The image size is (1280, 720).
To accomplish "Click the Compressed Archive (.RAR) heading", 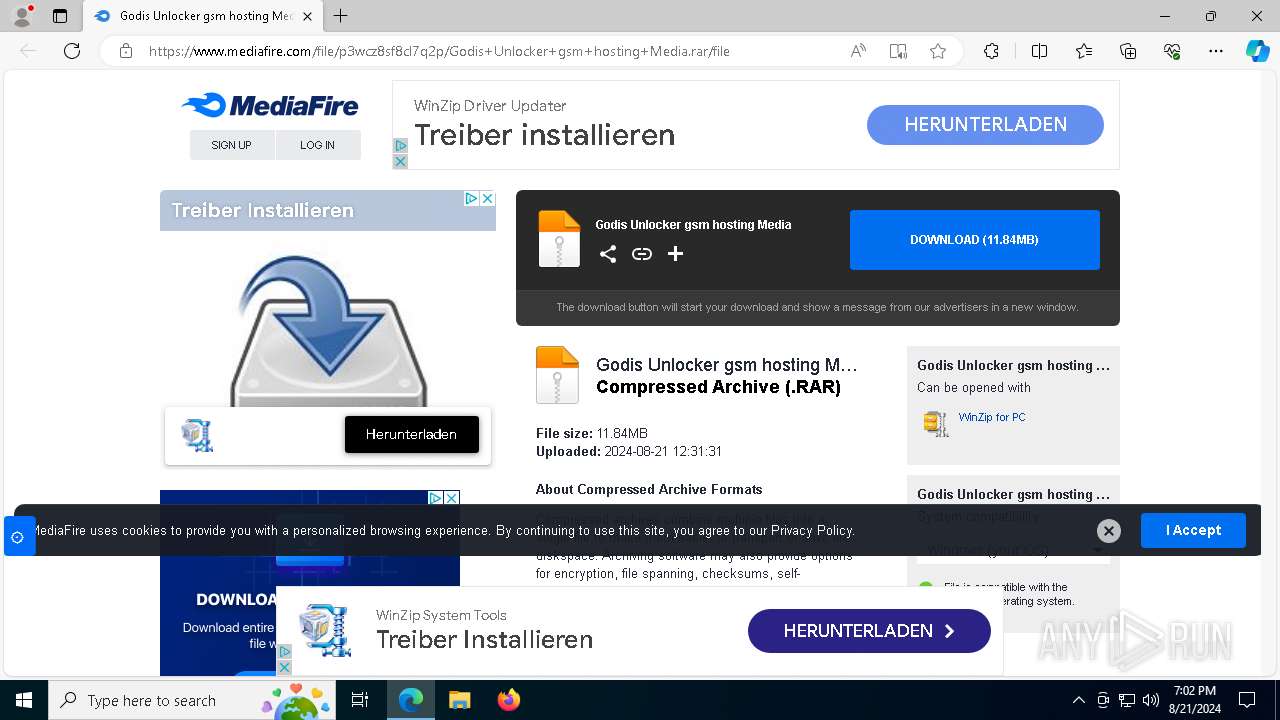I will click(x=718, y=387).
